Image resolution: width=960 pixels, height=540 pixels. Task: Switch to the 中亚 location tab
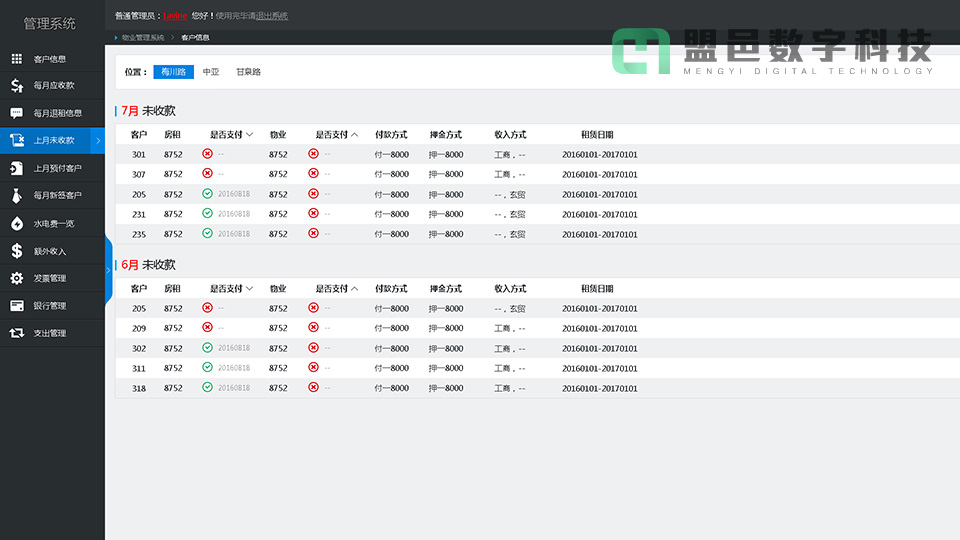[x=211, y=72]
